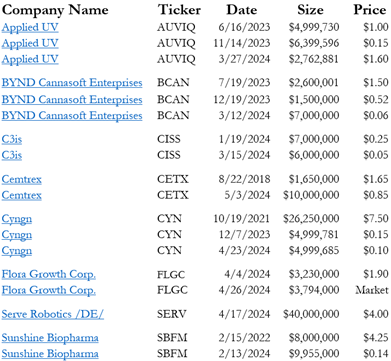Click the Company Name column header

pos(55,10)
